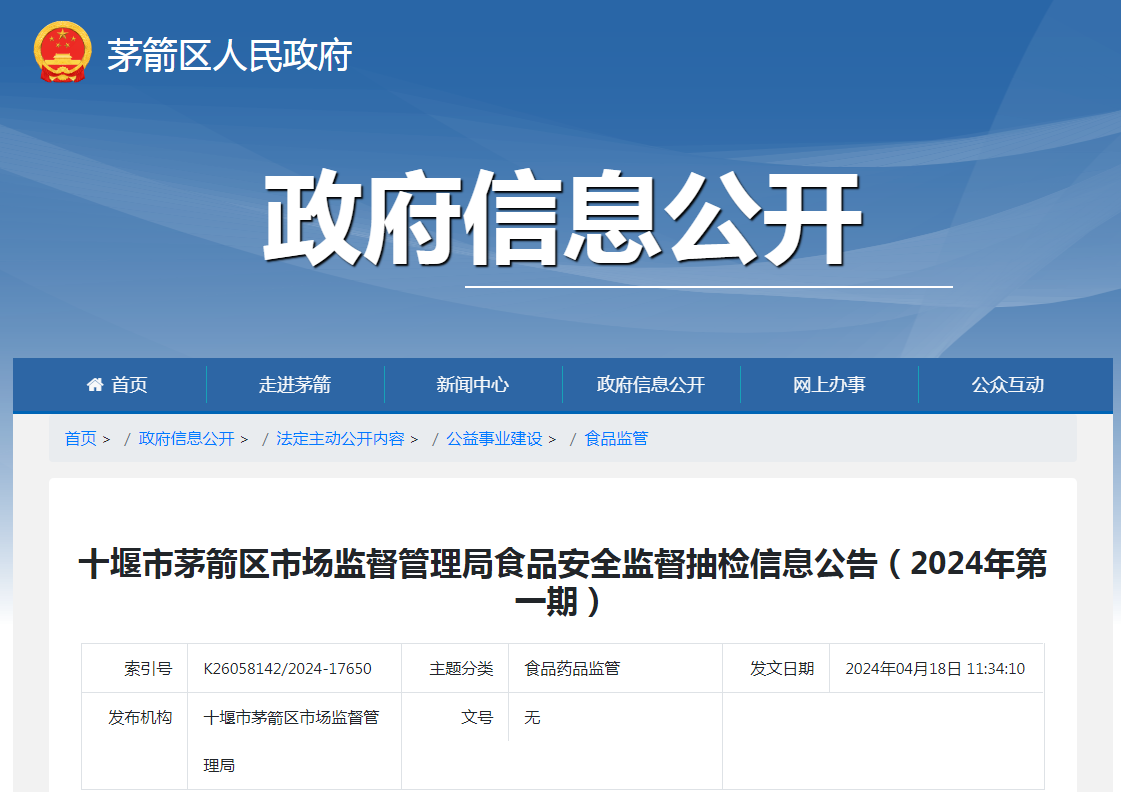The width and height of the screenshot is (1121, 792).
Task: Click the 公益事业建设 breadcrumb link
Action: tap(495, 438)
